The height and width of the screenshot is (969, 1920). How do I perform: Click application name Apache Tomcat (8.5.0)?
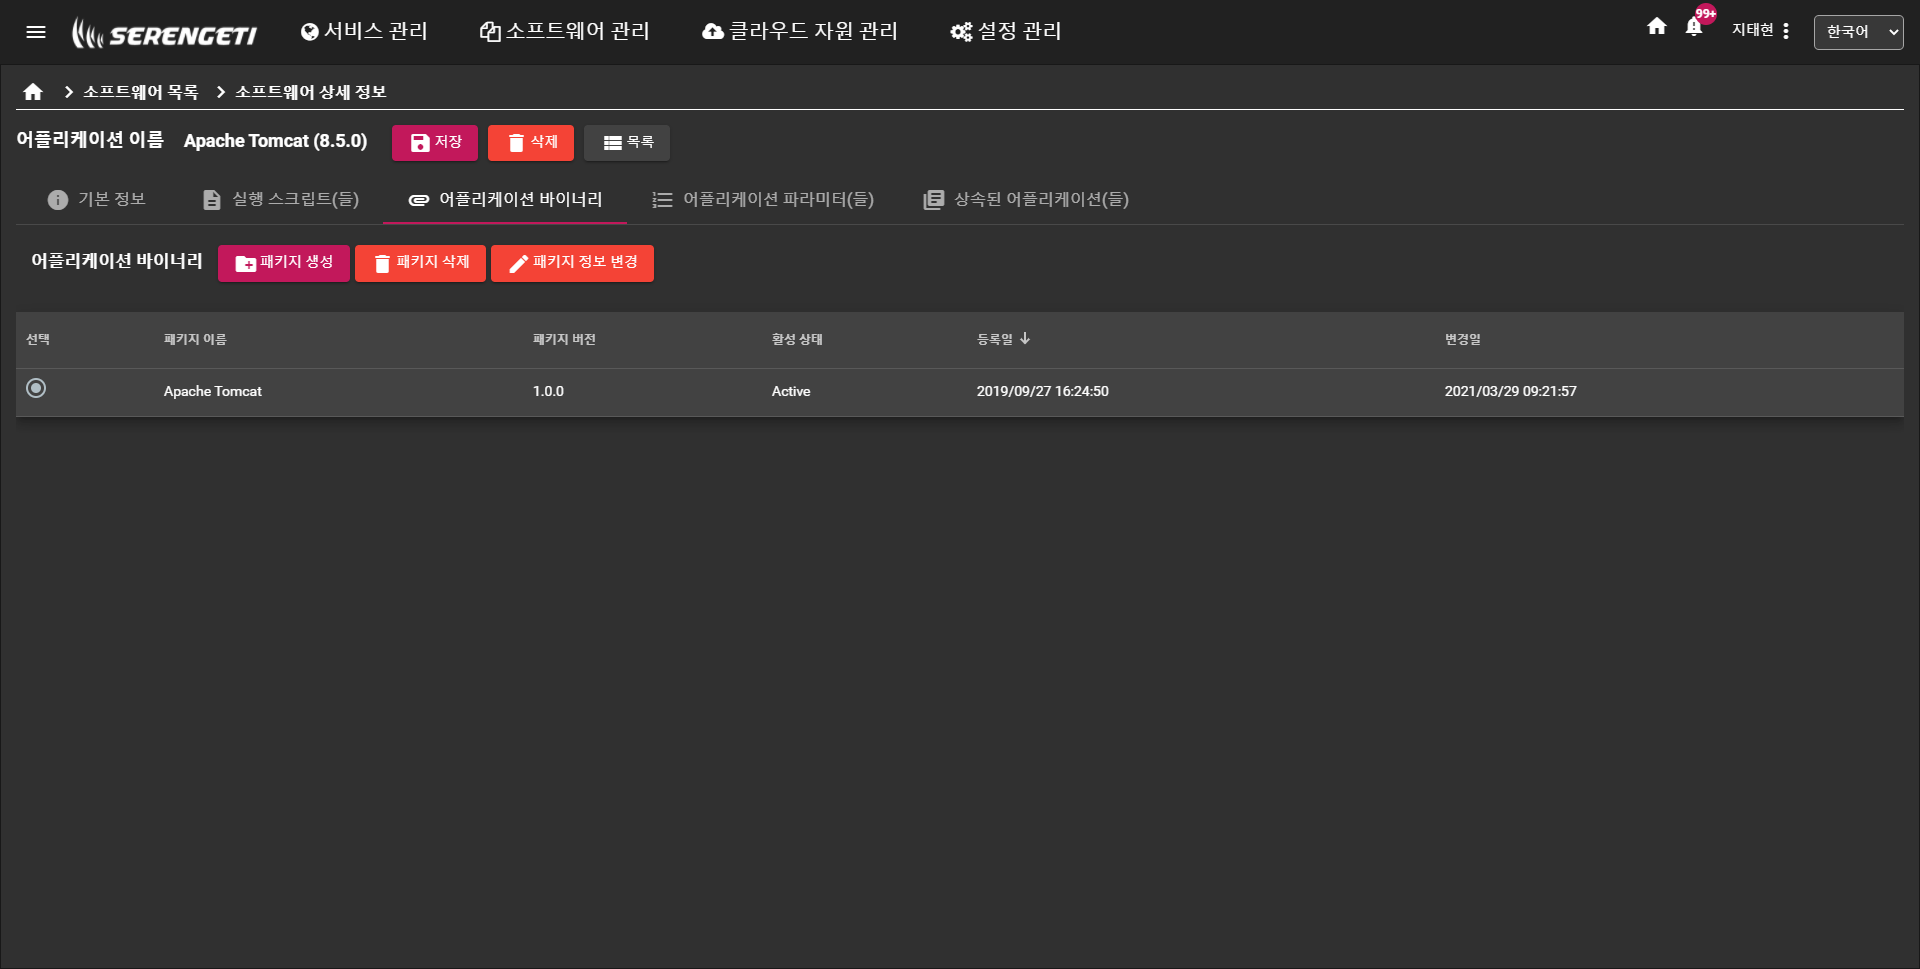pos(275,141)
